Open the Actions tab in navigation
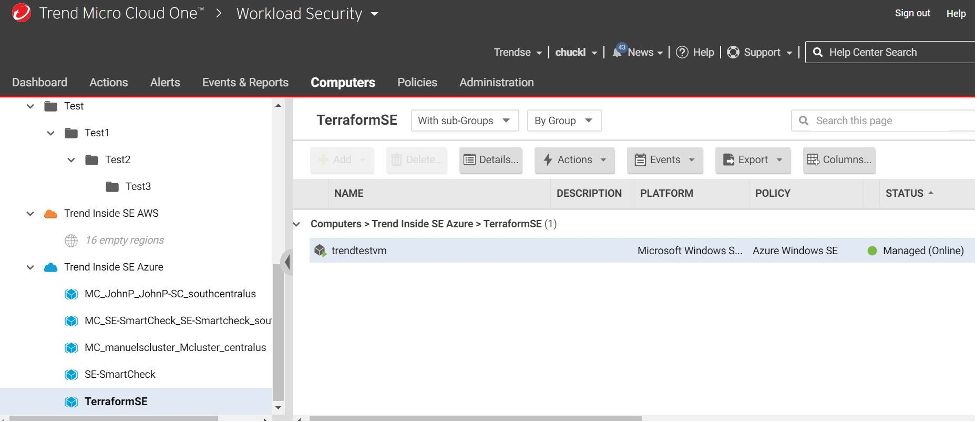Screen dimensions: 977x422 tap(108, 82)
